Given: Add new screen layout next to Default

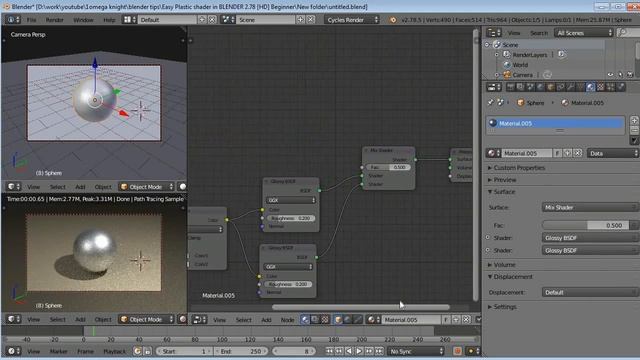Looking at the screenshot, I should pyautogui.click(x=202, y=20).
